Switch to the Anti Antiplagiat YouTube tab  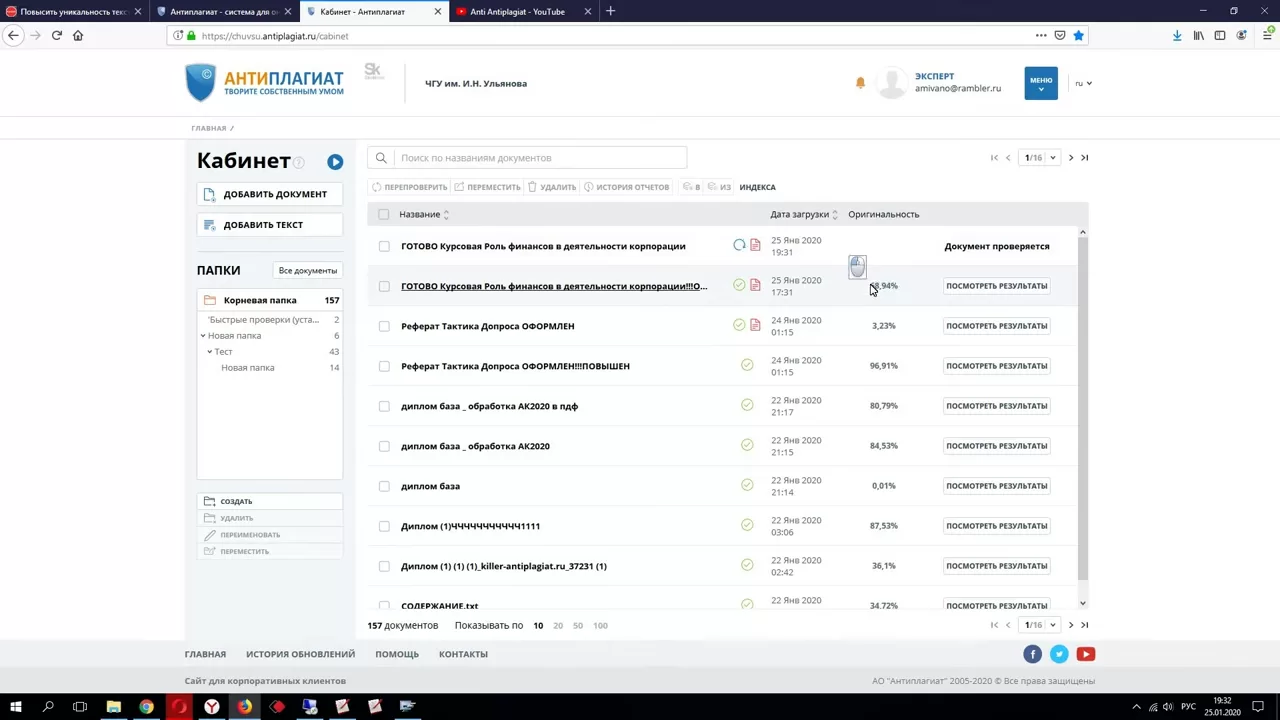(518, 12)
